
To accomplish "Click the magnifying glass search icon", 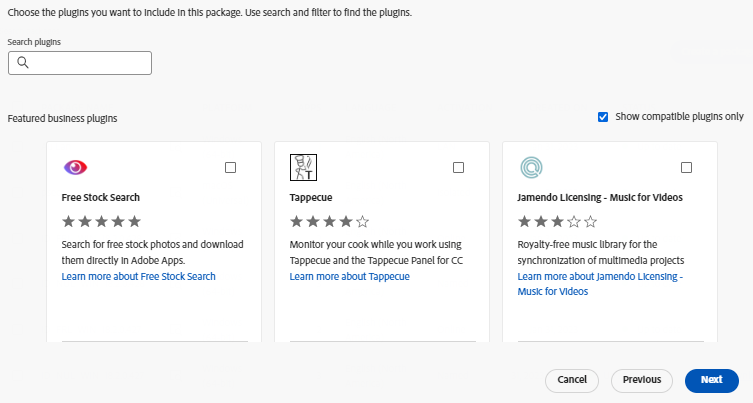I will (23, 62).
